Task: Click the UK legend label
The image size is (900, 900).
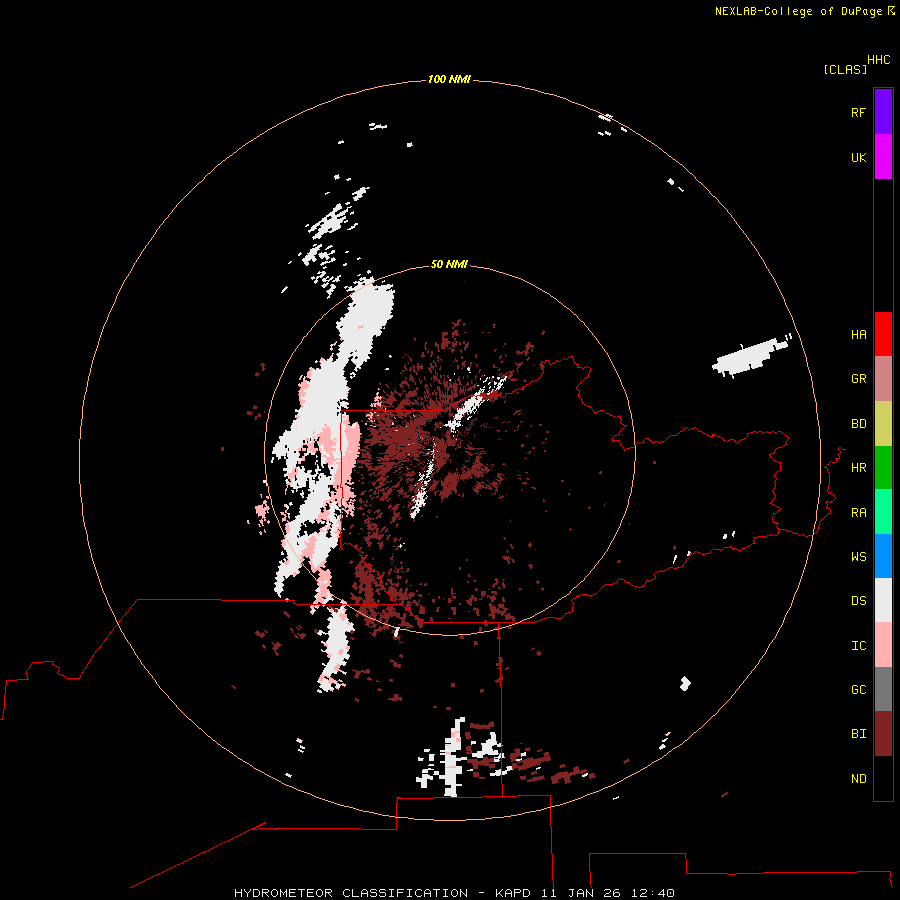Action: pos(859,157)
